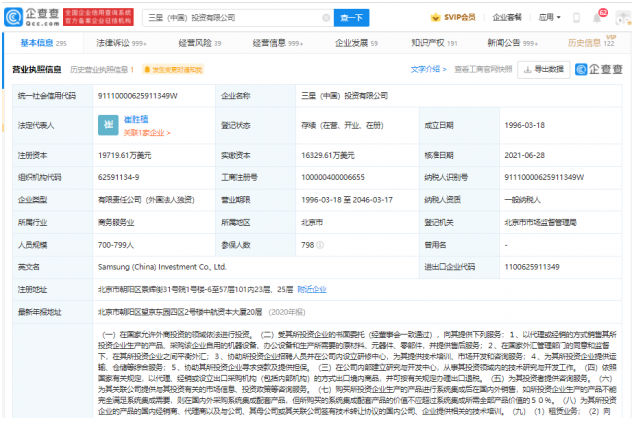634x429 pixels.
Task: Click info icon next to 798 参保人数
Action: click(x=320, y=245)
